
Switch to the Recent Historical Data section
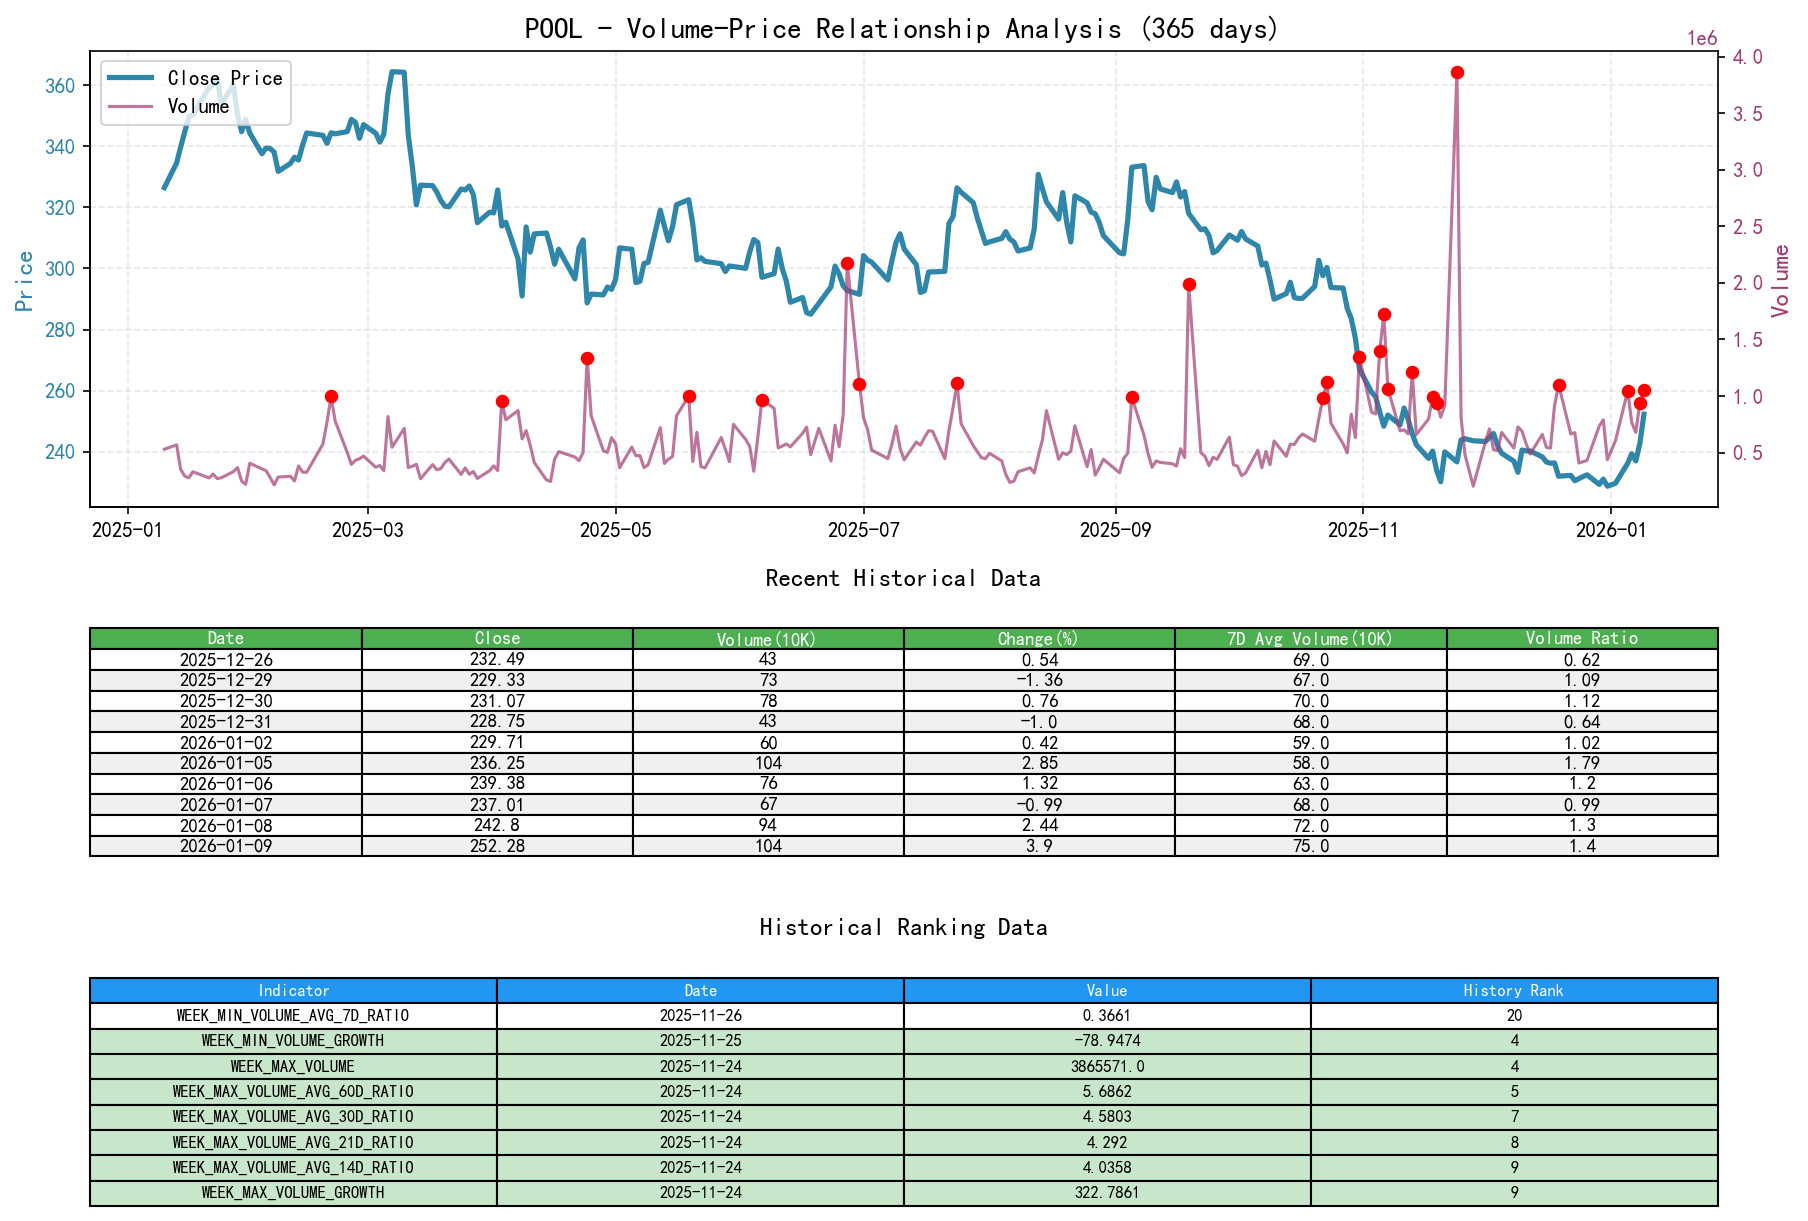903,578
